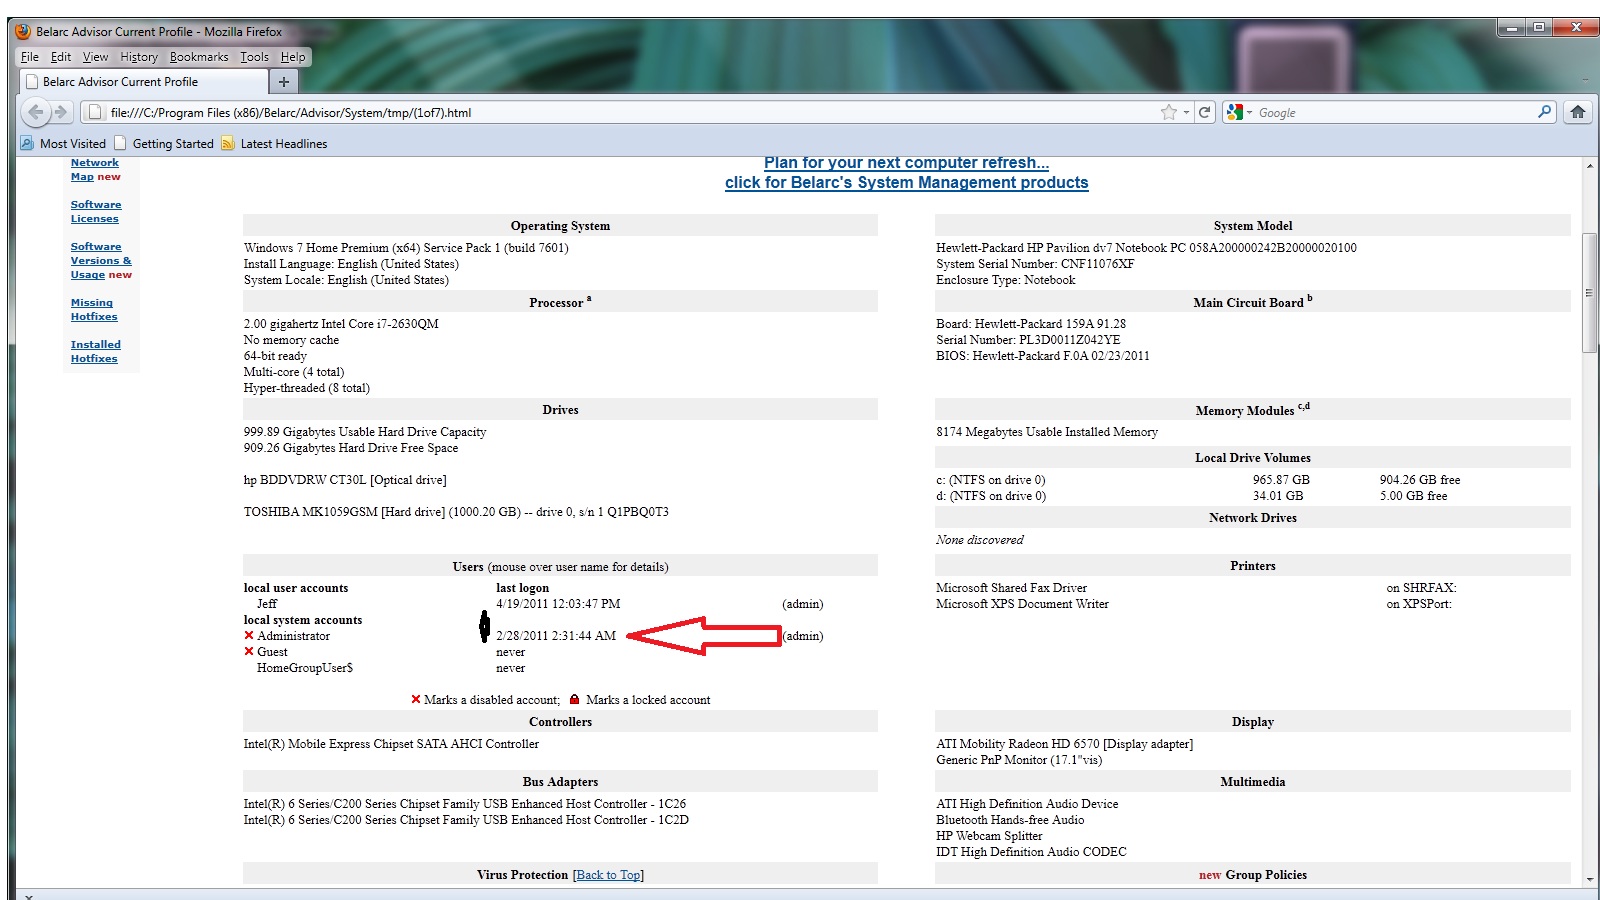This screenshot has width=1600, height=900.
Task: Click the BIOS Hewlett-Packard F.0A line
Action: [1043, 355]
